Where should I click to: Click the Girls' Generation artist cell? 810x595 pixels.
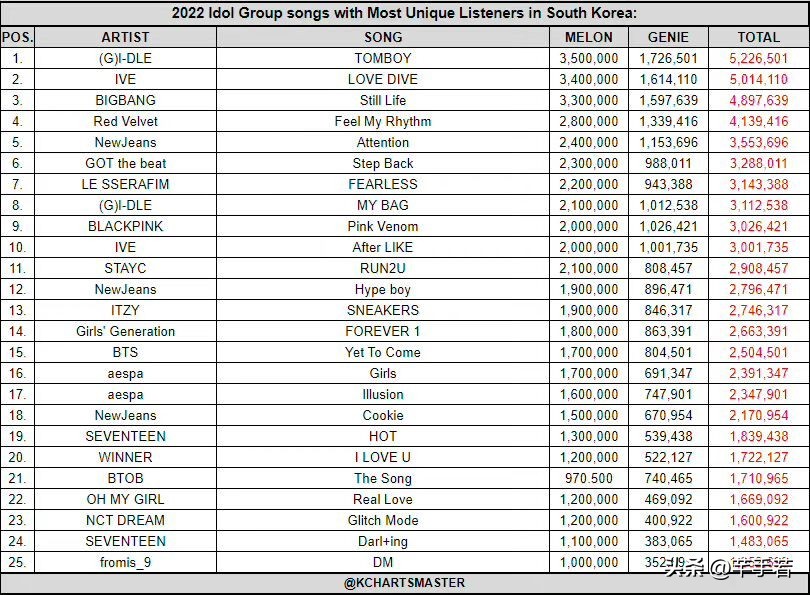click(125, 331)
